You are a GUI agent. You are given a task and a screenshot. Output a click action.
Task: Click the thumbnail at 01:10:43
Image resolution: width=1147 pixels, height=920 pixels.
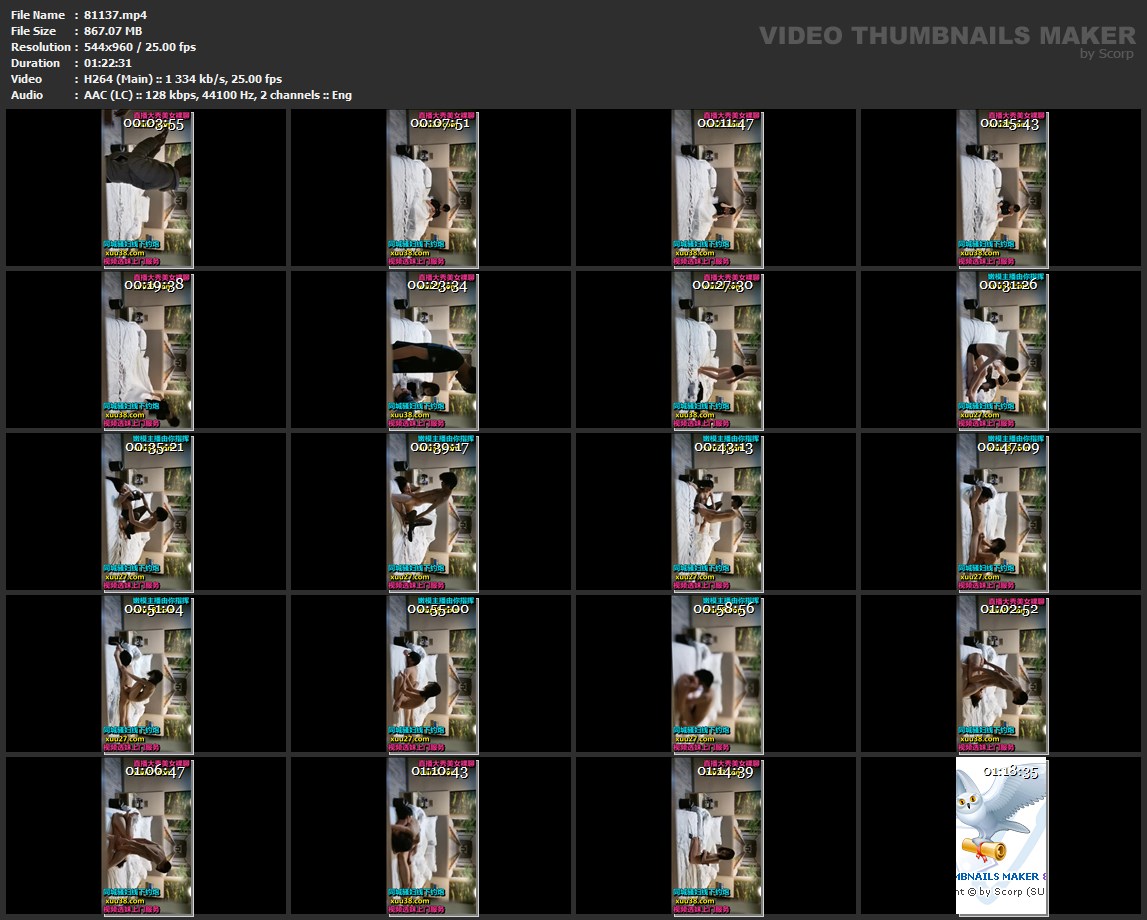tap(432, 836)
